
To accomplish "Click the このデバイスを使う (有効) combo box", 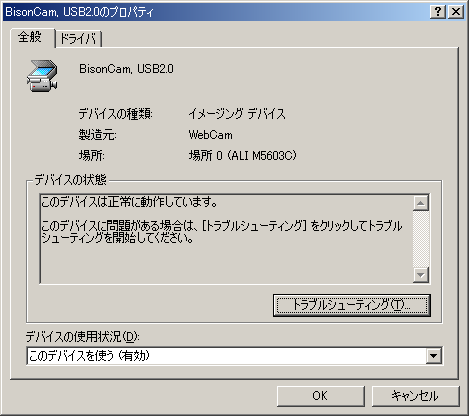I will click(234, 356).
